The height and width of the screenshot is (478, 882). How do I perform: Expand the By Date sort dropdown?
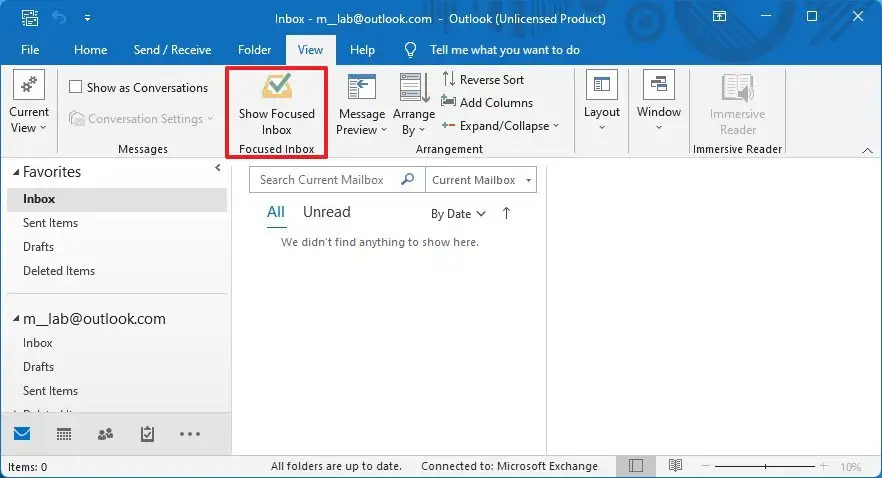pos(458,214)
